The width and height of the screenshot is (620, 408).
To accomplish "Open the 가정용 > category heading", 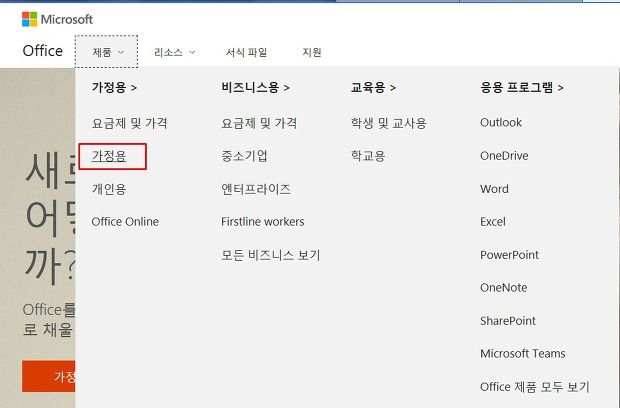I will 114,87.
